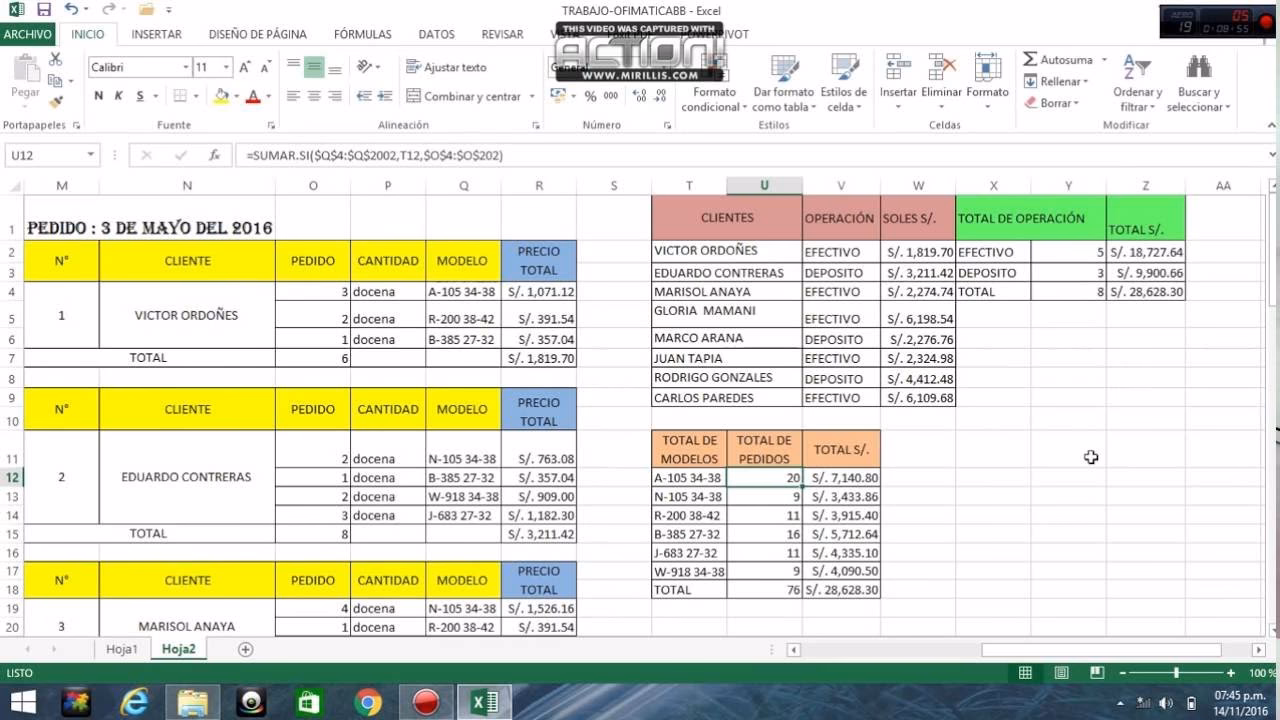
Task: Switch to the Hoja1 sheet tab
Action: [122, 649]
